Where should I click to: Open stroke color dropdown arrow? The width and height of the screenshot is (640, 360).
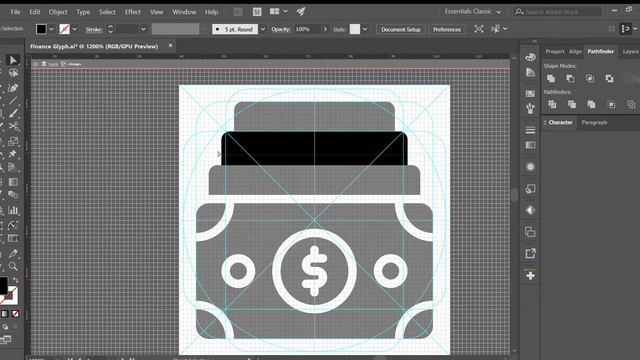[74, 29]
